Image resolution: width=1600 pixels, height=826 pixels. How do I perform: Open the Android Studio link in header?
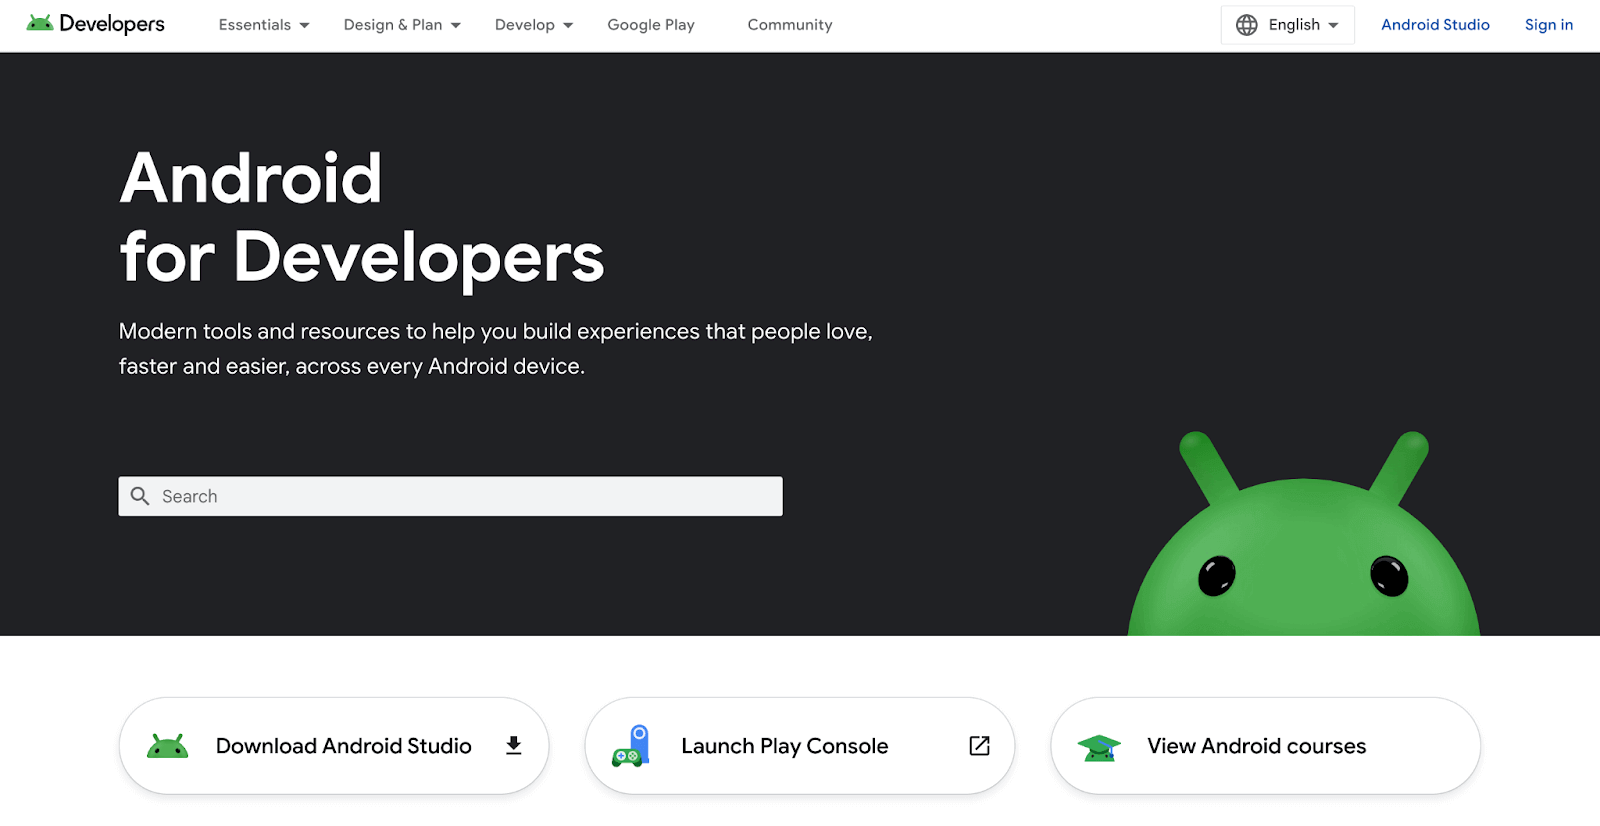pyautogui.click(x=1435, y=25)
